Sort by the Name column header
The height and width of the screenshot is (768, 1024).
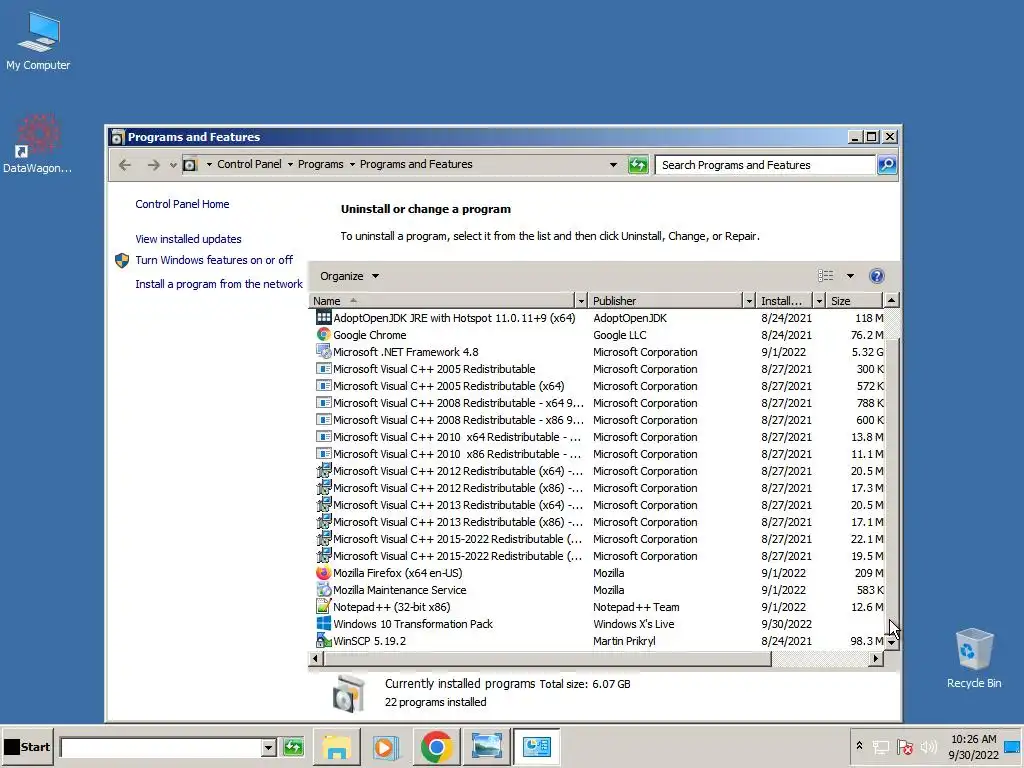click(x=441, y=300)
